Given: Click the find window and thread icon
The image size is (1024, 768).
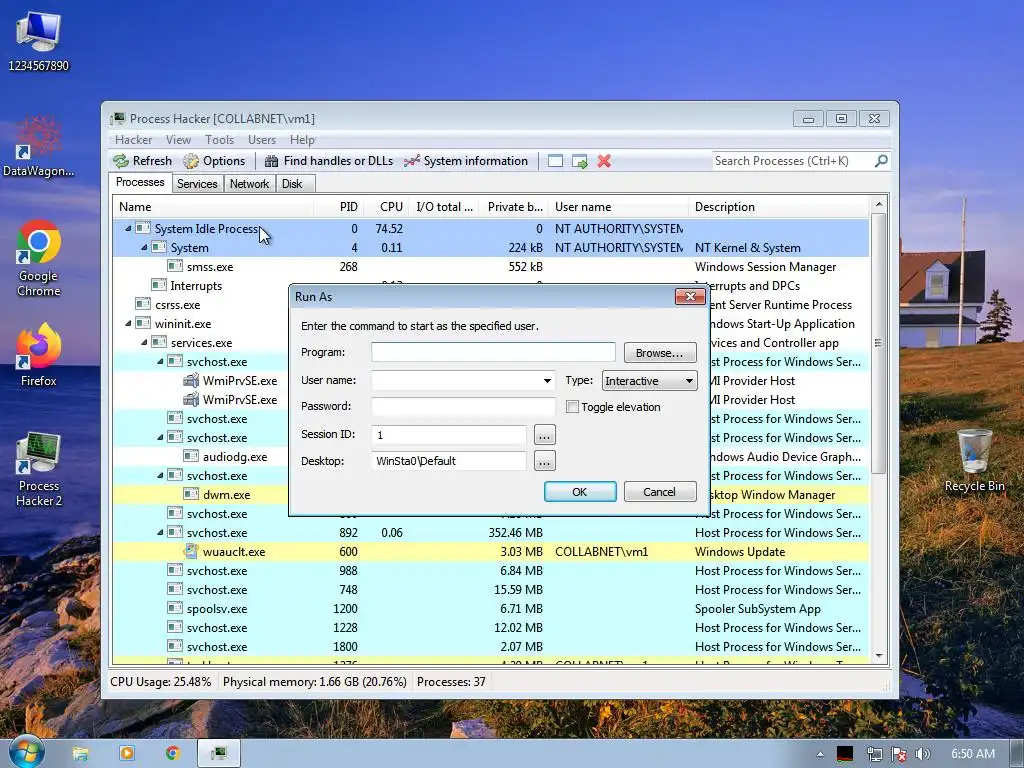Looking at the screenshot, I should (579, 161).
